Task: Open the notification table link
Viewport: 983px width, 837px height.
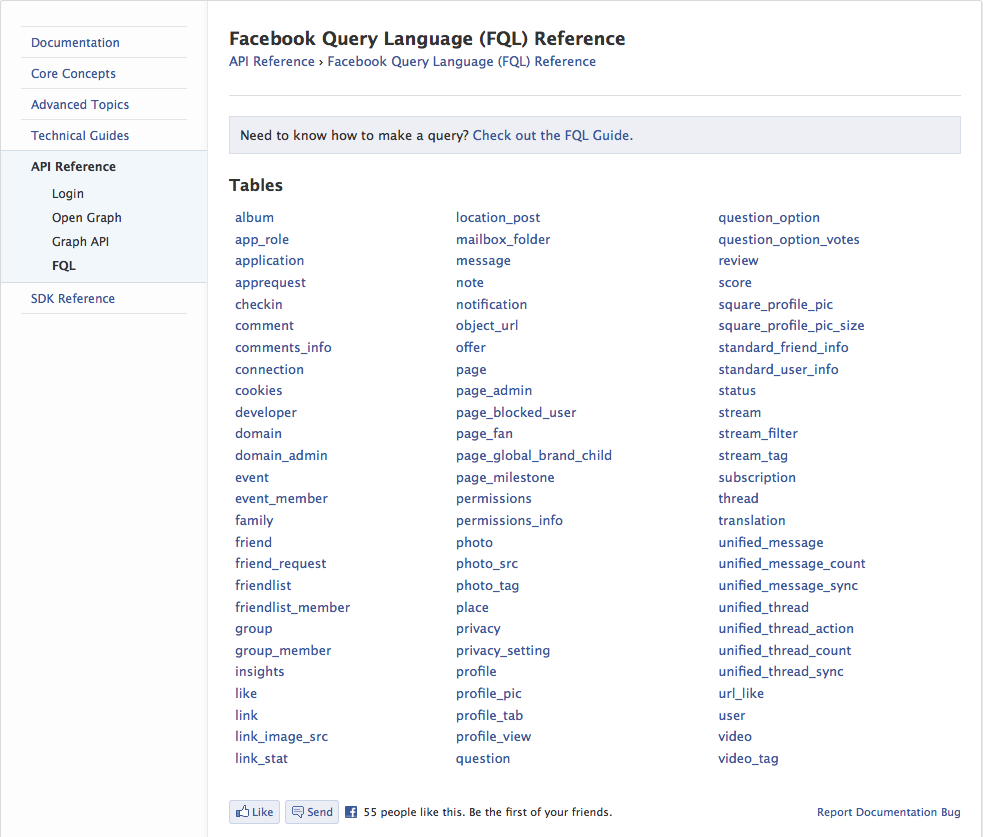Action: pyautogui.click(x=492, y=304)
